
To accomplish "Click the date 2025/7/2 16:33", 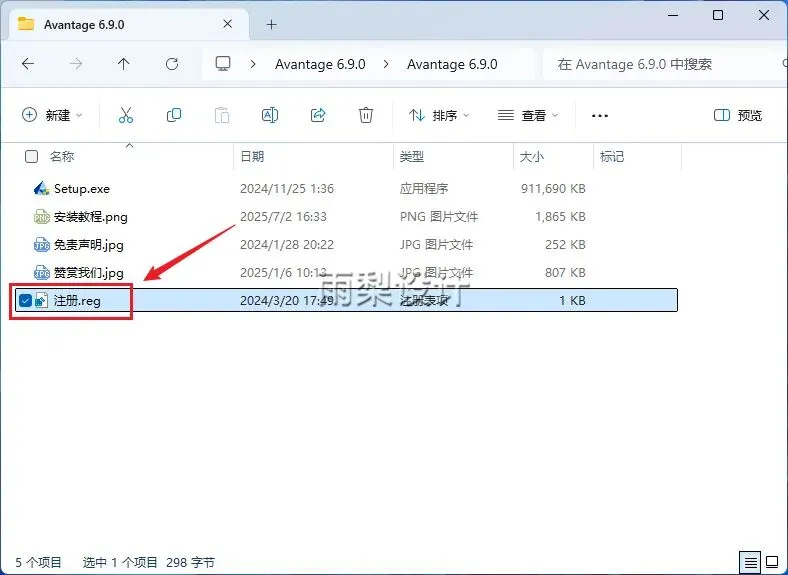I will point(283,217).
